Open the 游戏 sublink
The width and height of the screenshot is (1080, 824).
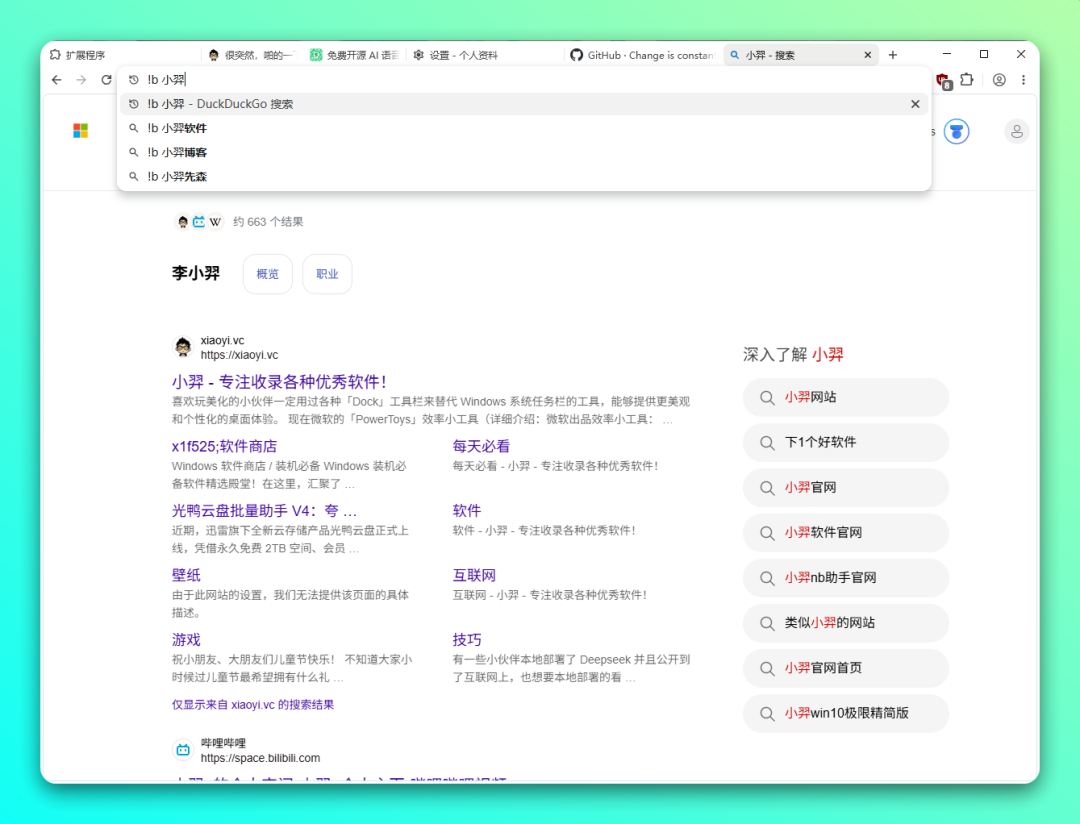coord(186,640)
